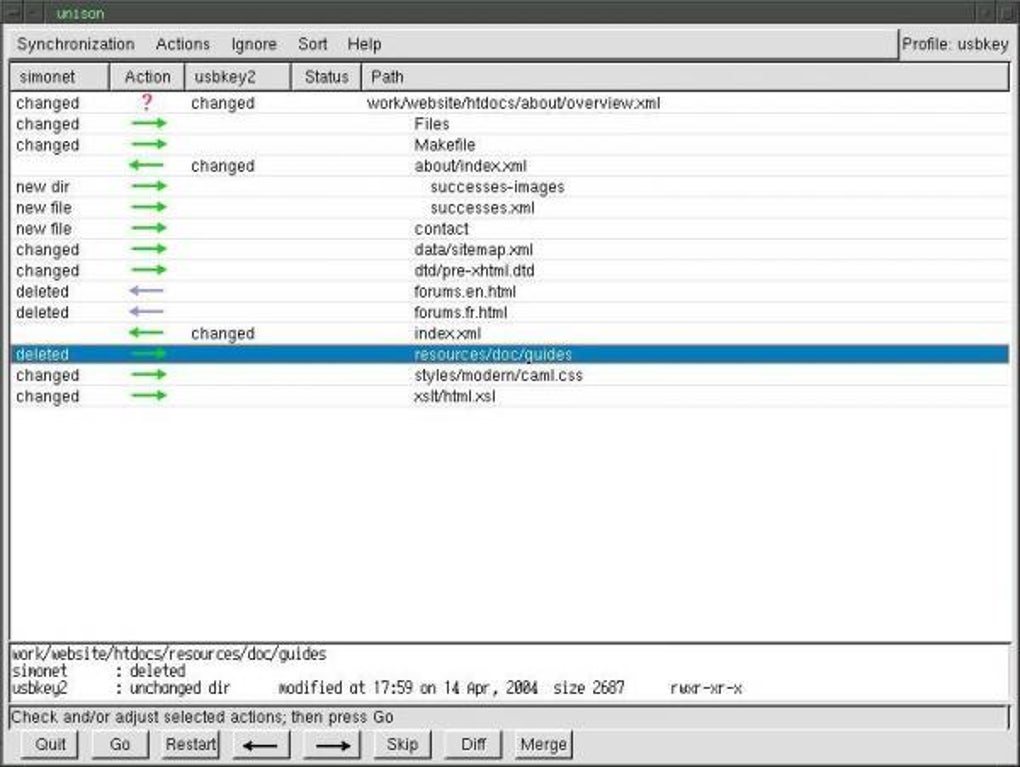Viewport: 1020px width, 767px height.
Task: Open the Actions menu
Action: pyautogui.click(x=183, y=44)
